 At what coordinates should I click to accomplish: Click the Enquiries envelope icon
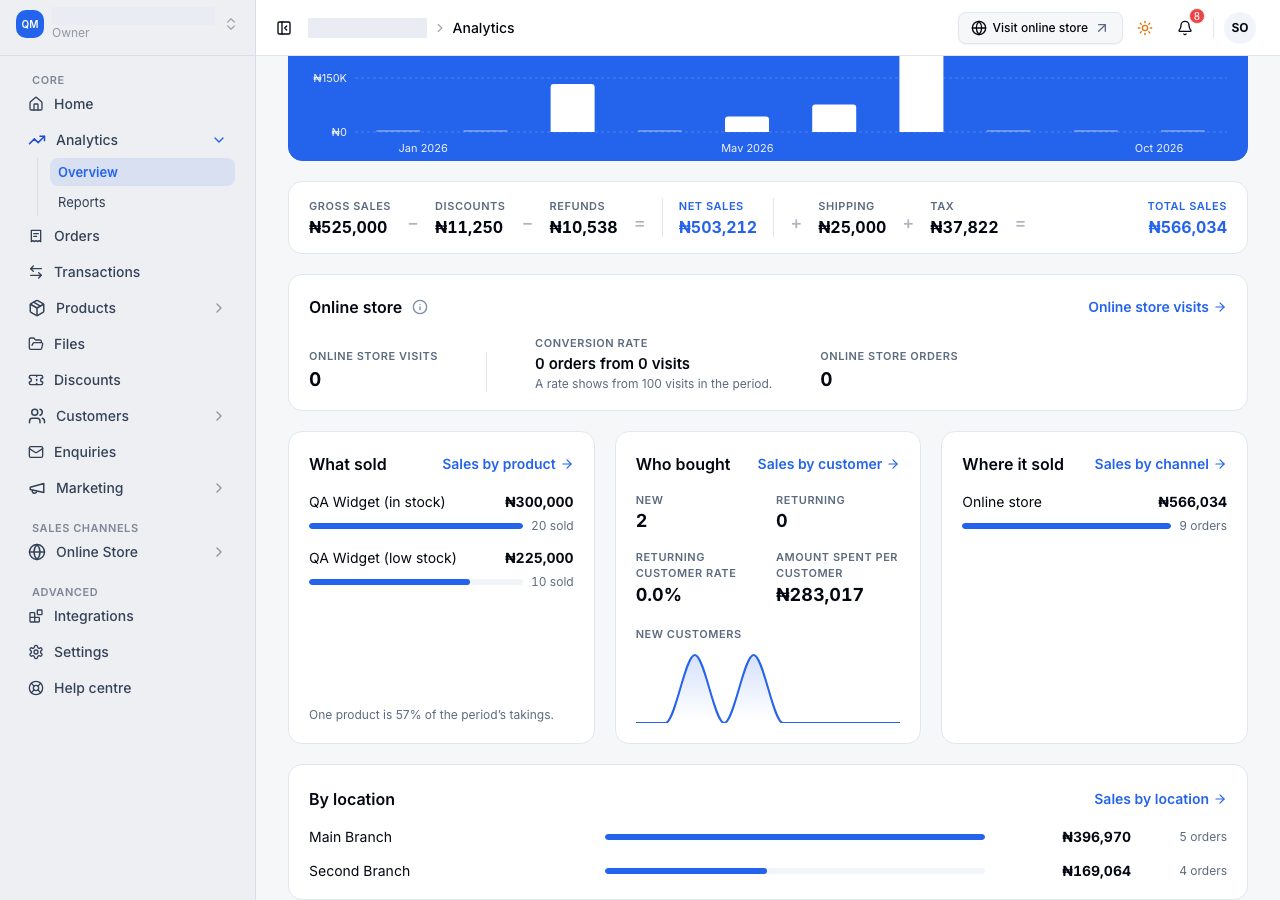pos(36,452)
